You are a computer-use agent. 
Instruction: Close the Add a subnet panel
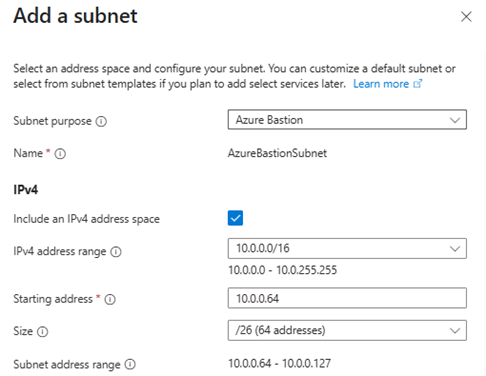tap(466, 16)
